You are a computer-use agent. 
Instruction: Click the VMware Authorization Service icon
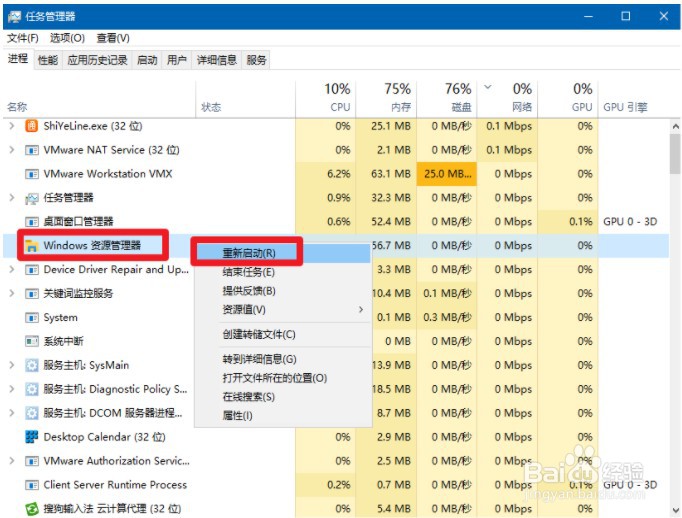[32, 461]
